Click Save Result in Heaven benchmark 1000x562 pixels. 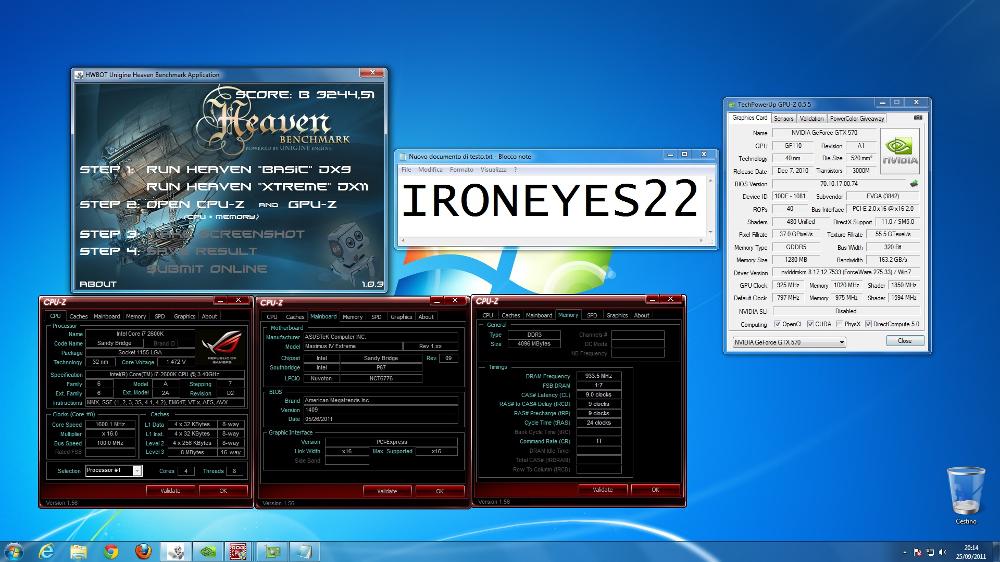pos(202,251)
